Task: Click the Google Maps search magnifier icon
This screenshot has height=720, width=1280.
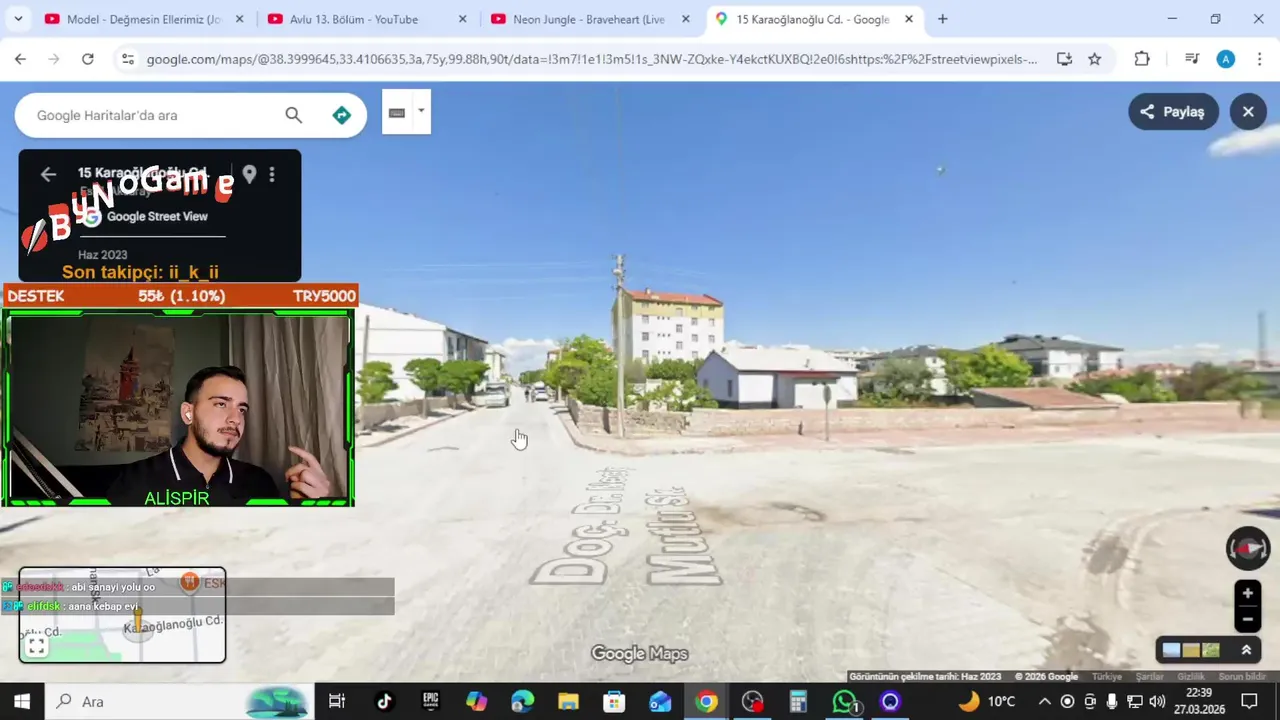Action: click(293, 115)
